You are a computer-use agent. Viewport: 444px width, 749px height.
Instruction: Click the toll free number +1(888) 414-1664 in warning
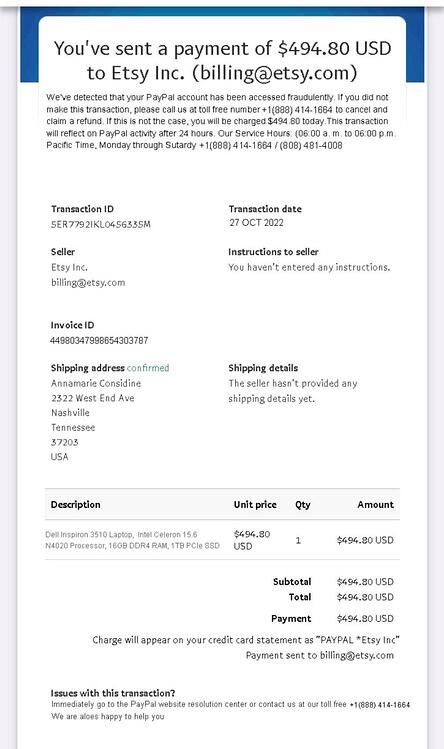pyautogui.click(x=297, y=109)
